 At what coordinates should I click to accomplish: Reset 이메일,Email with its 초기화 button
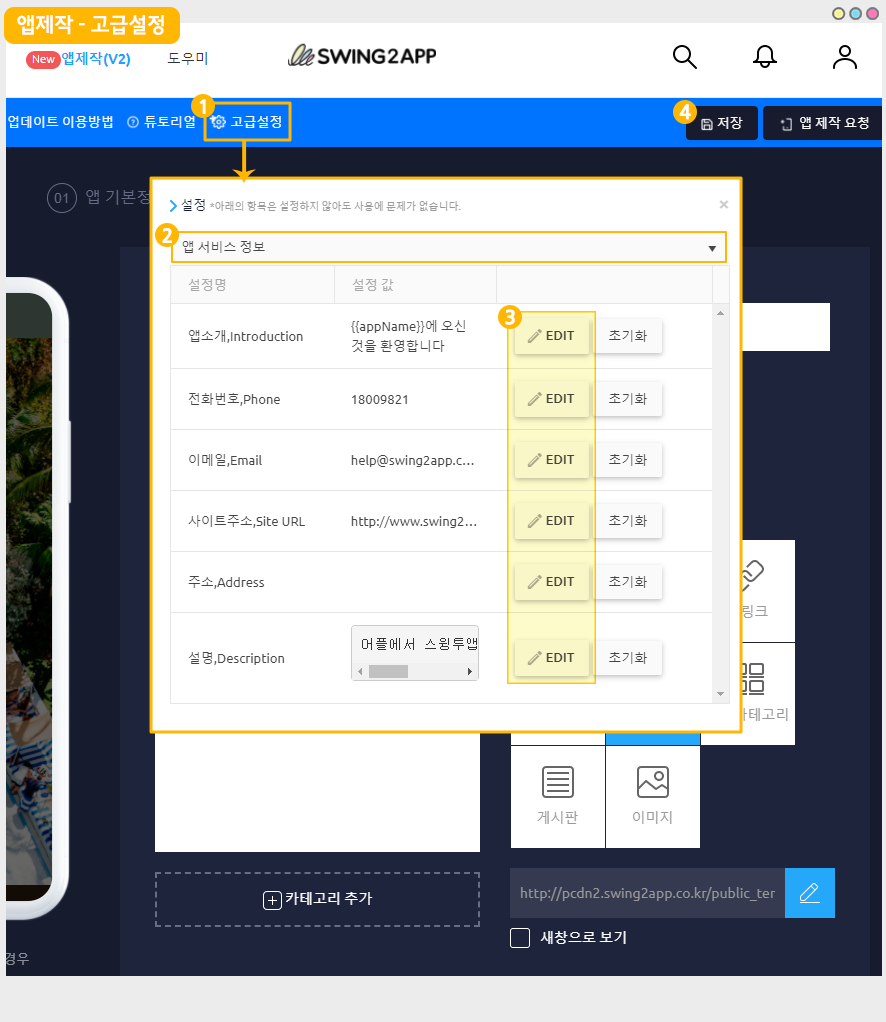point(628,459)
